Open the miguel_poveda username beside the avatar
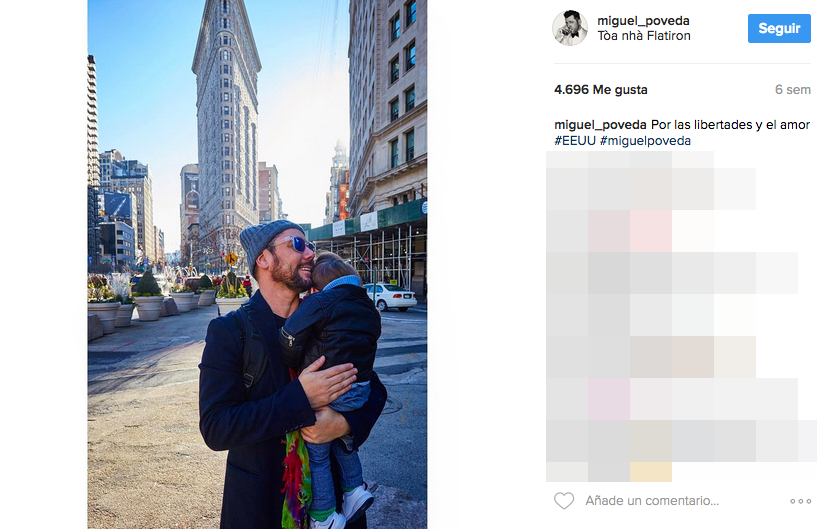 [643, 21]
